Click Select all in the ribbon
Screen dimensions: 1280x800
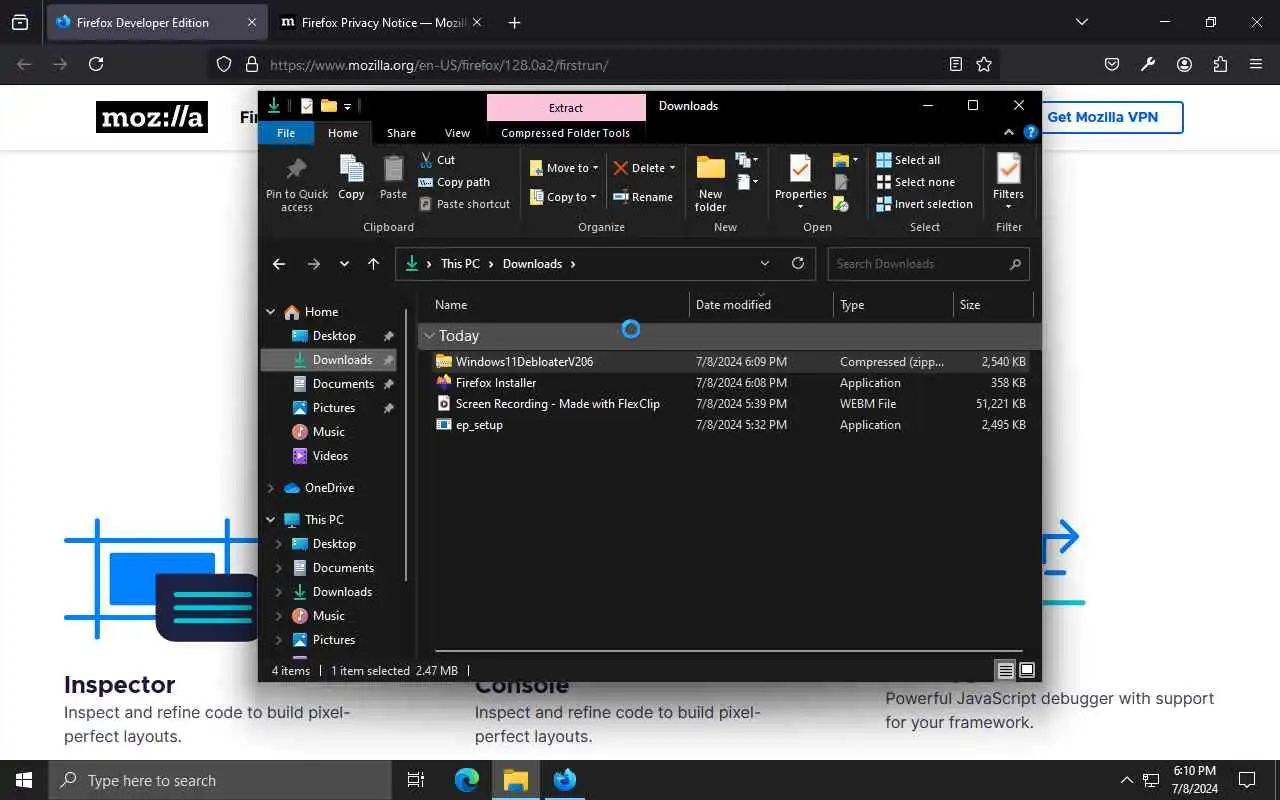908,160
